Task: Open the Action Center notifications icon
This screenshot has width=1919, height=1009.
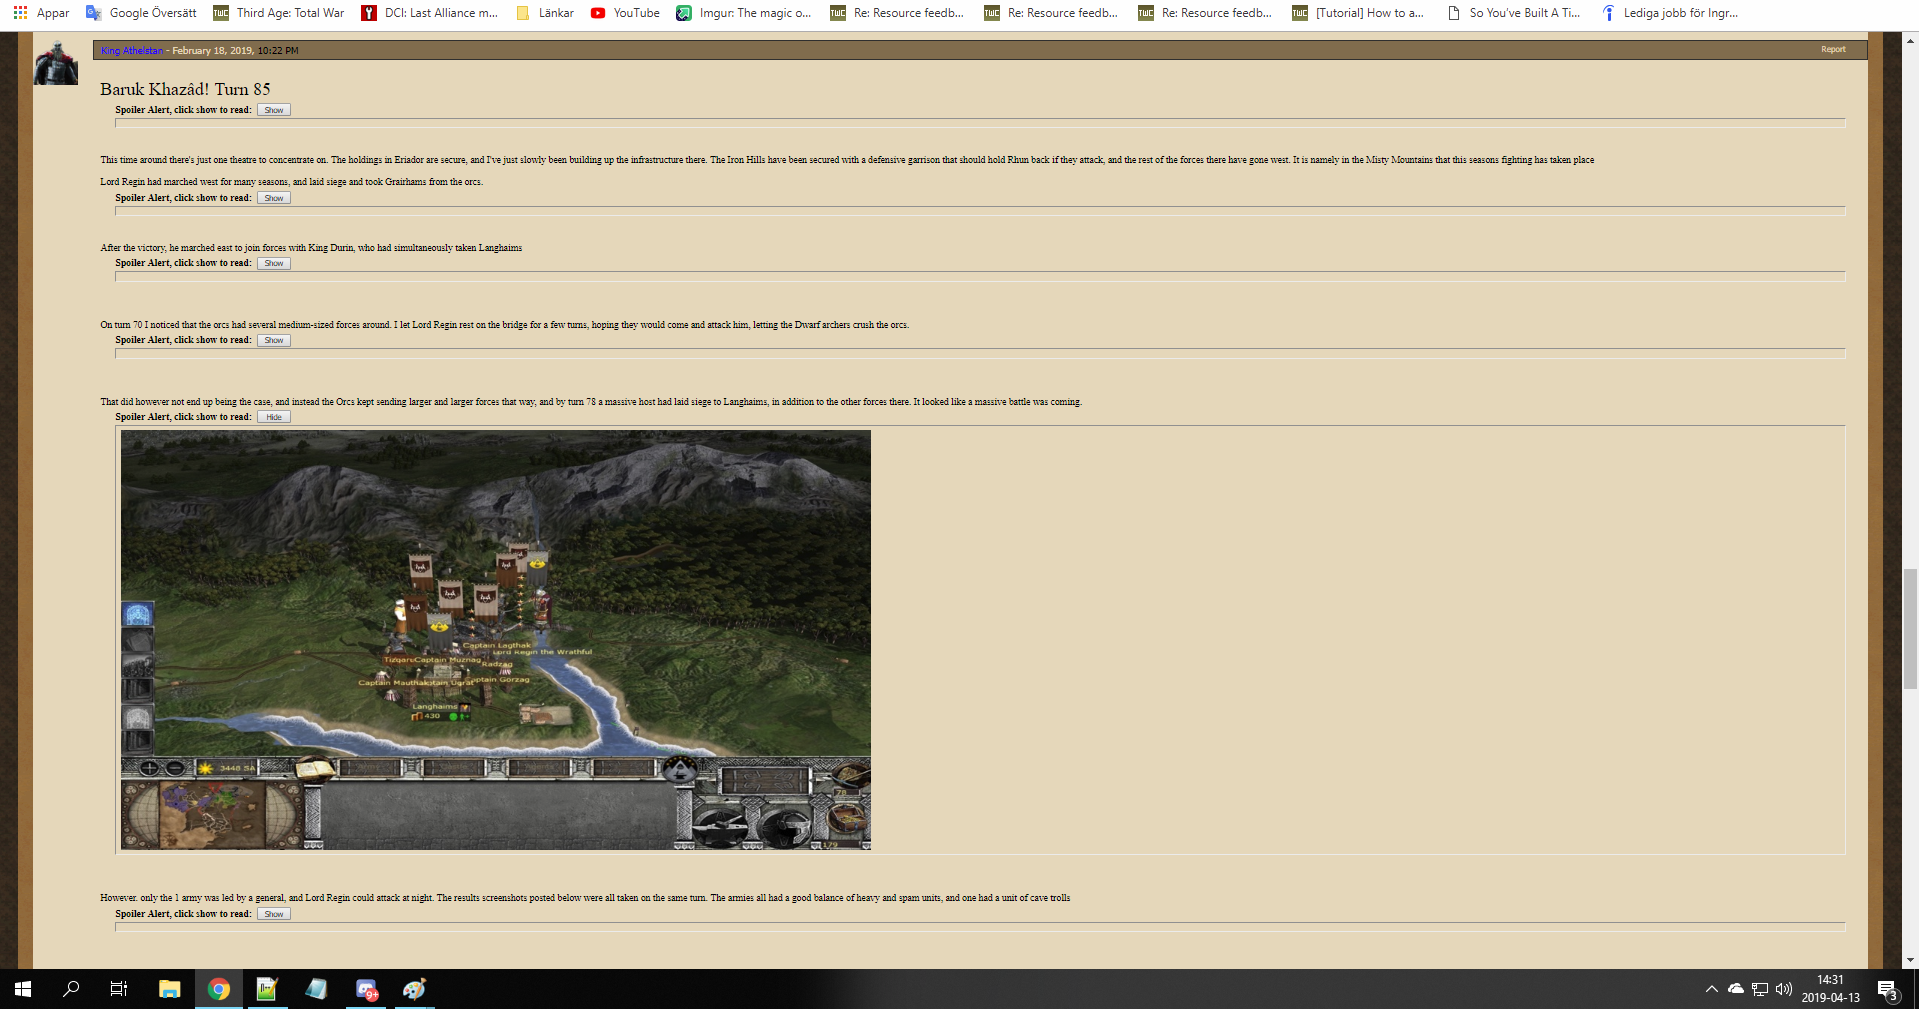Action: (1888, 989)
